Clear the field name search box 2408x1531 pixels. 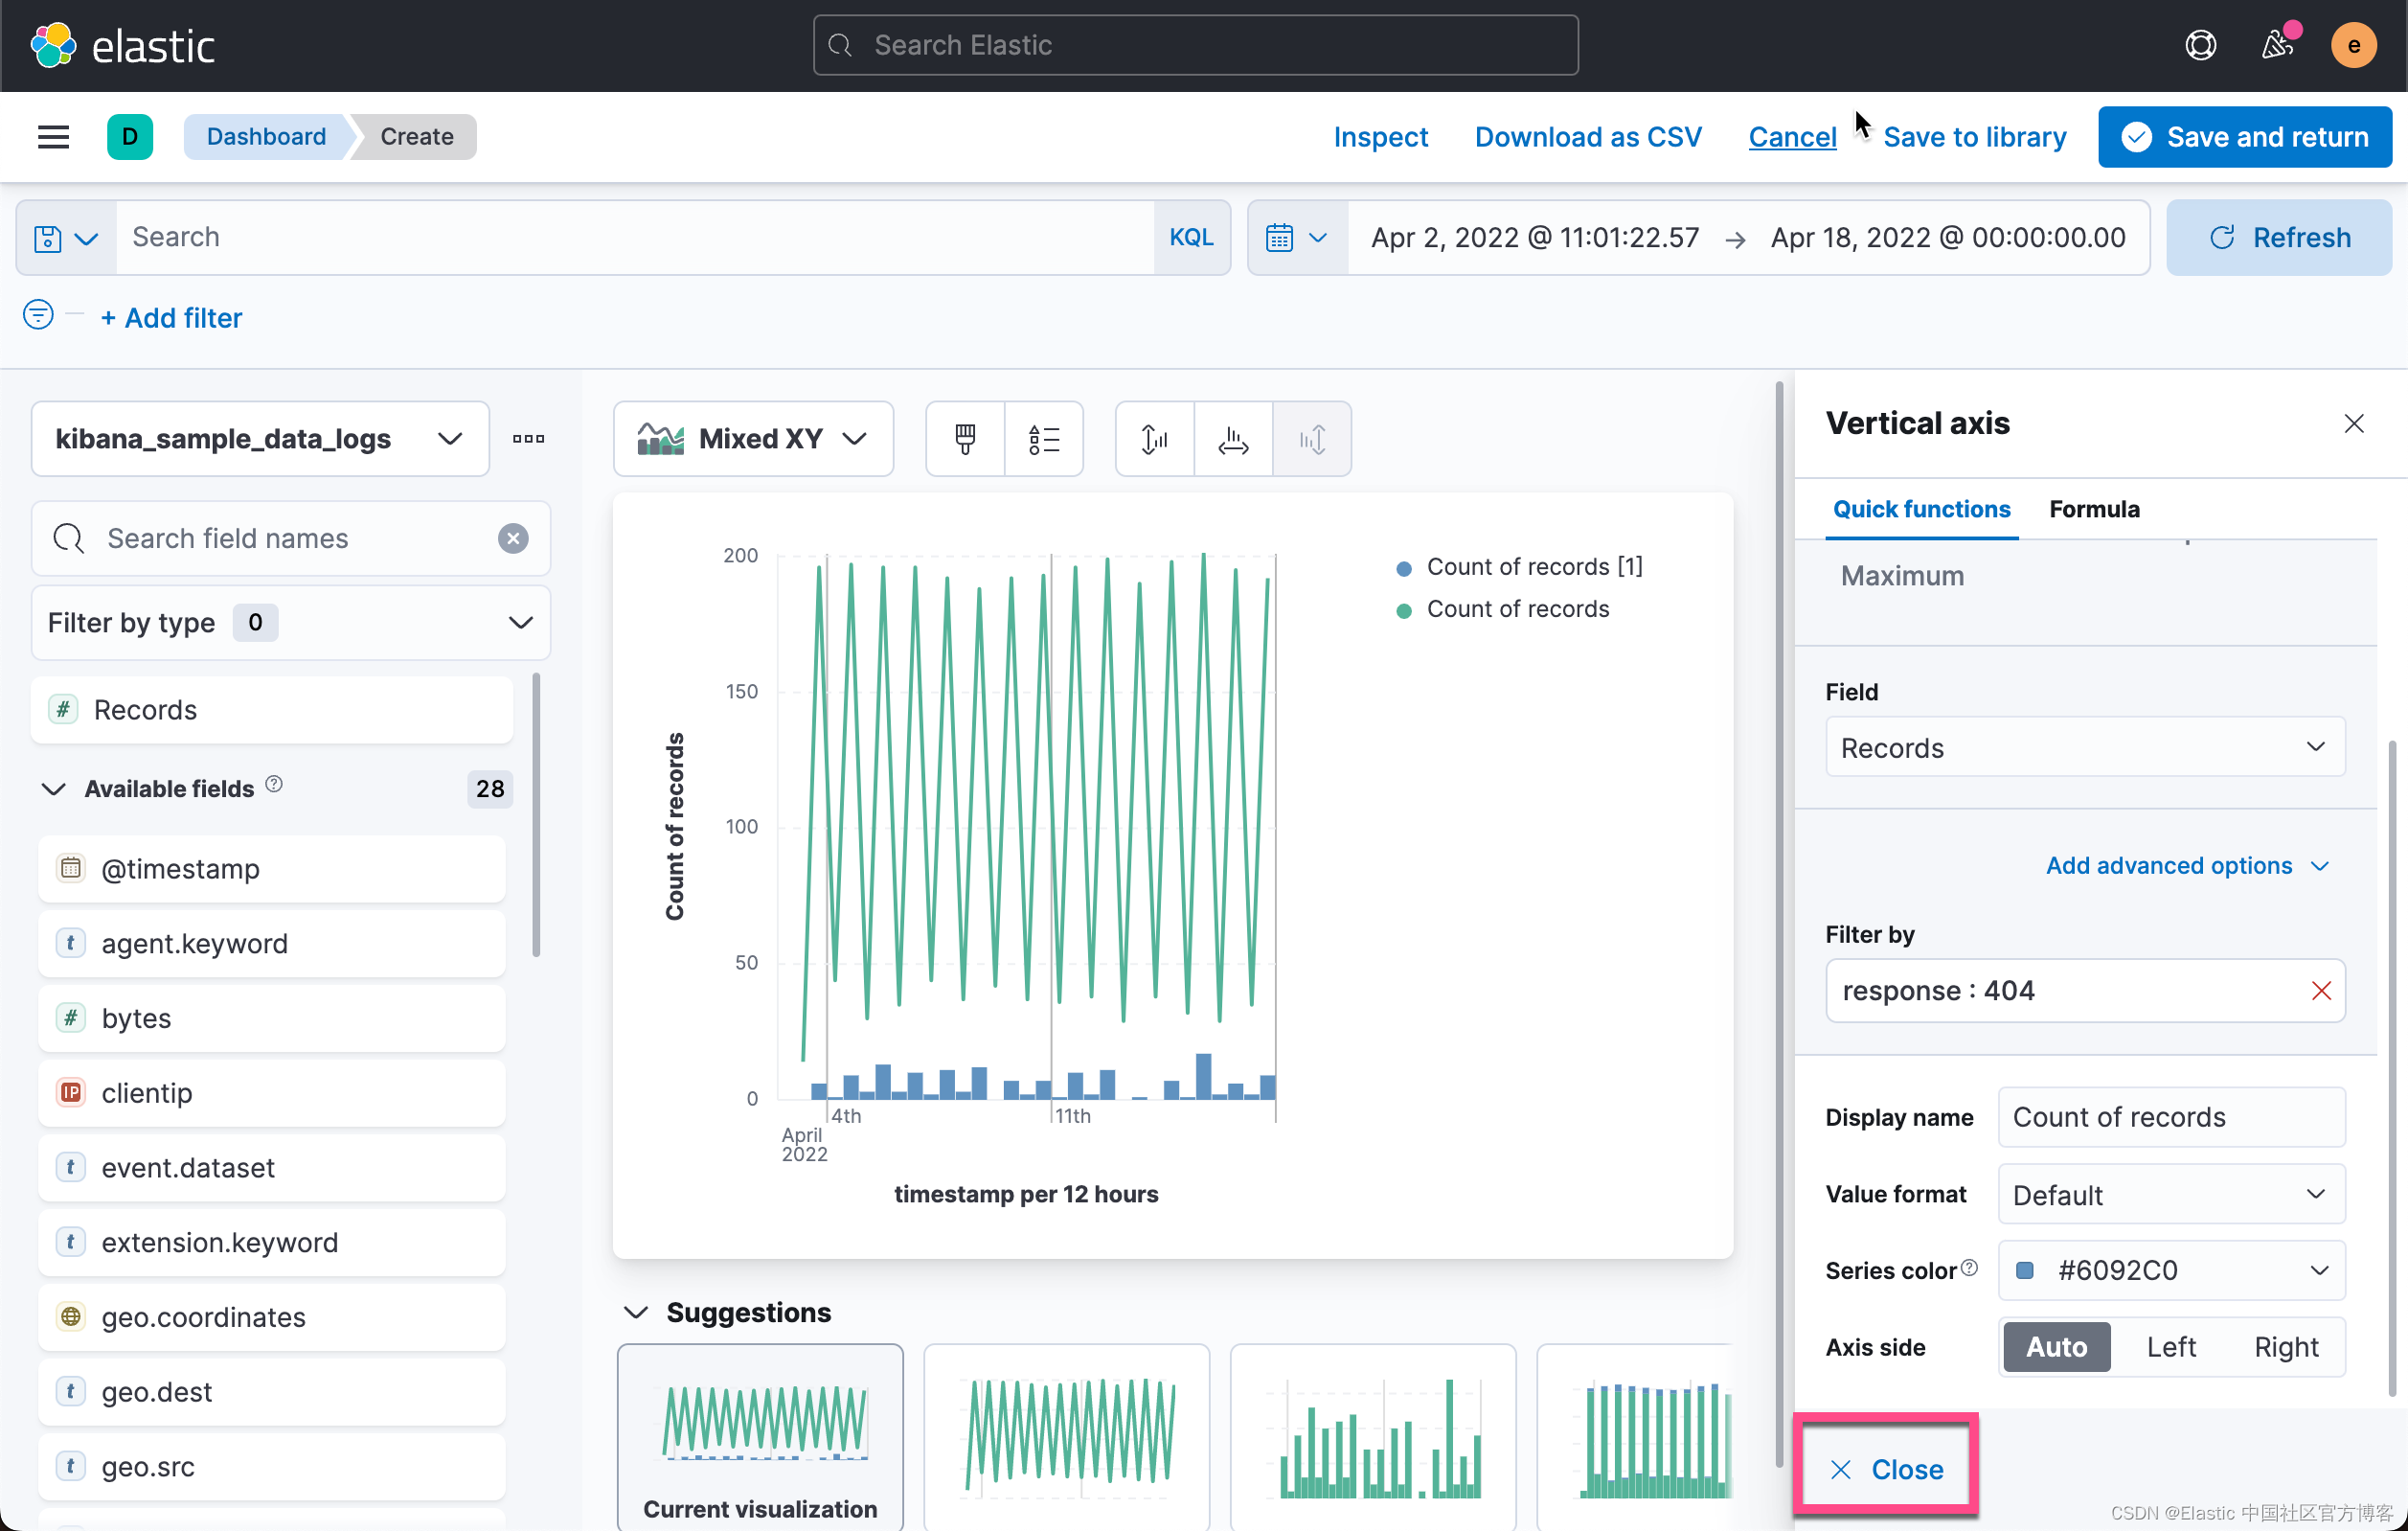(x=513, y=539)
